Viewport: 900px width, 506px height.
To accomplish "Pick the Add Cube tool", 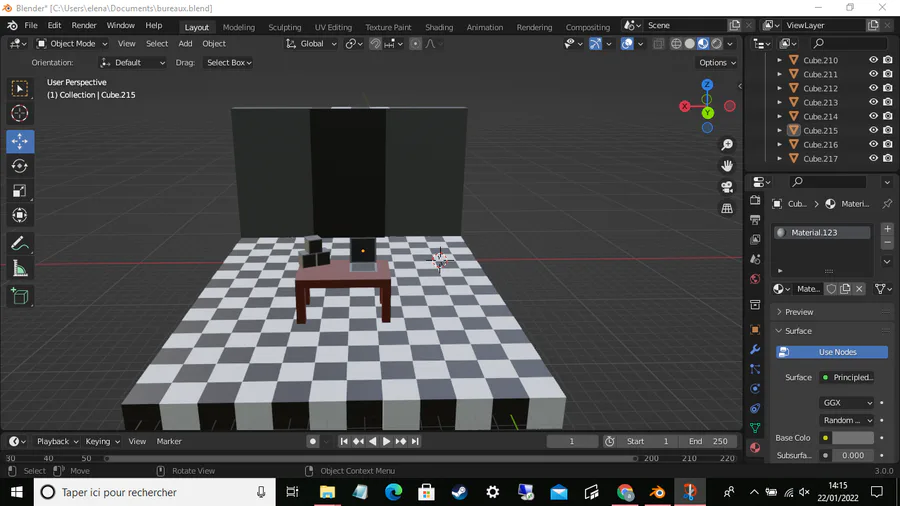I will [x=20, y=296].
